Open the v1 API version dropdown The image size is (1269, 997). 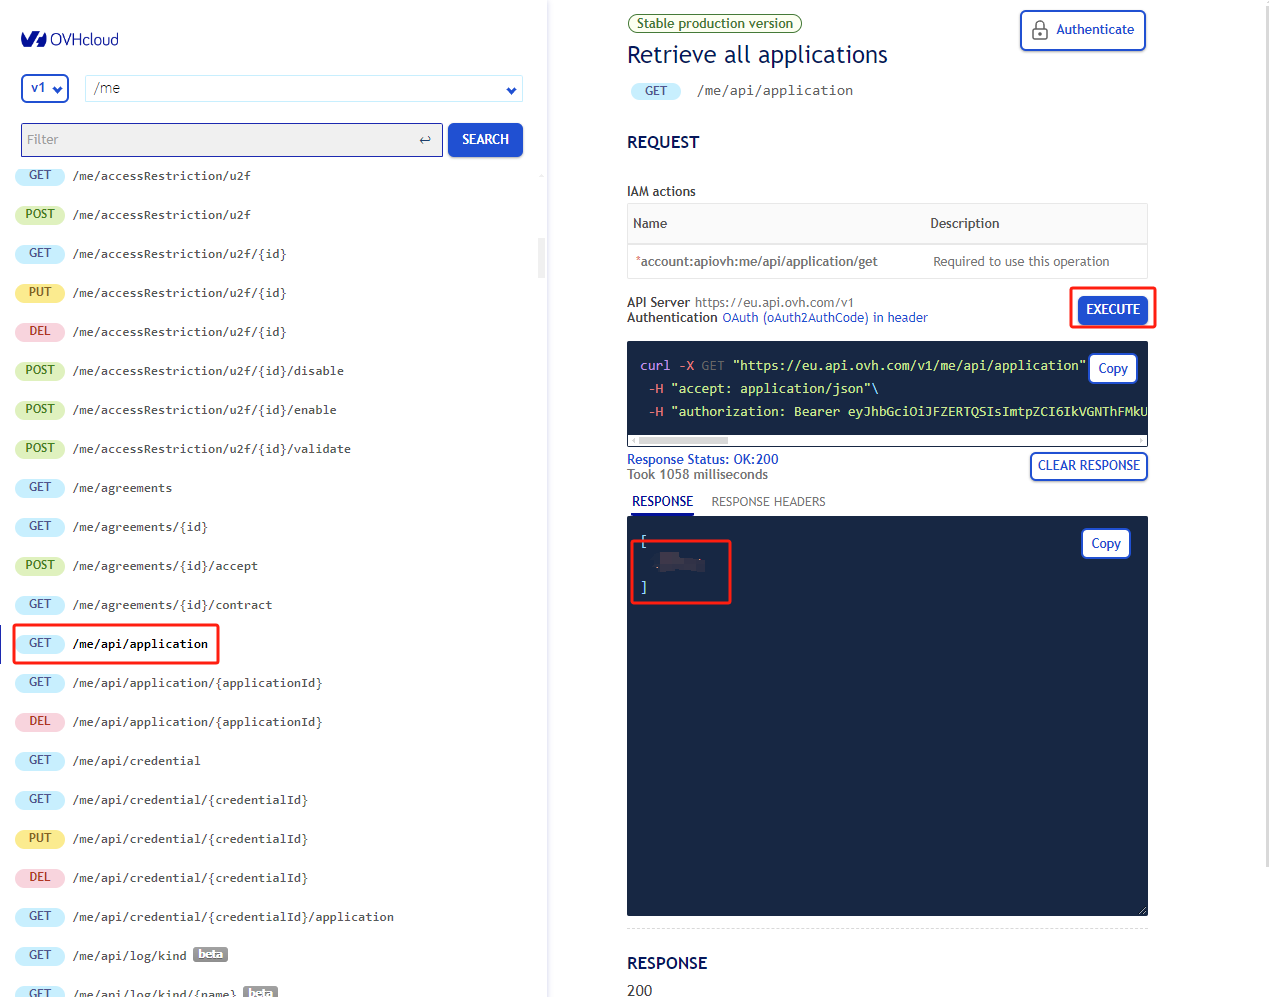(x=45, y=88)
